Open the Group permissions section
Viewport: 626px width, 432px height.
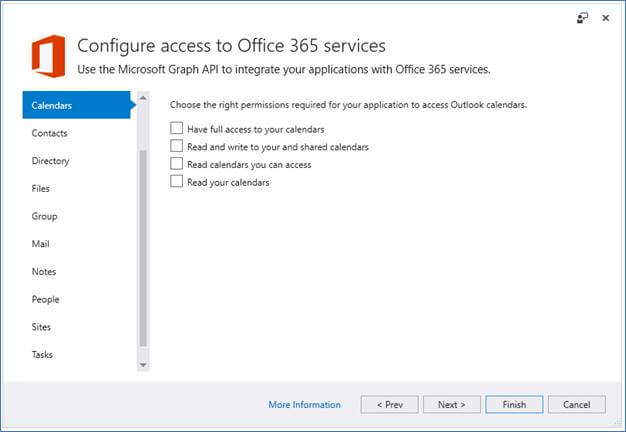44,216
